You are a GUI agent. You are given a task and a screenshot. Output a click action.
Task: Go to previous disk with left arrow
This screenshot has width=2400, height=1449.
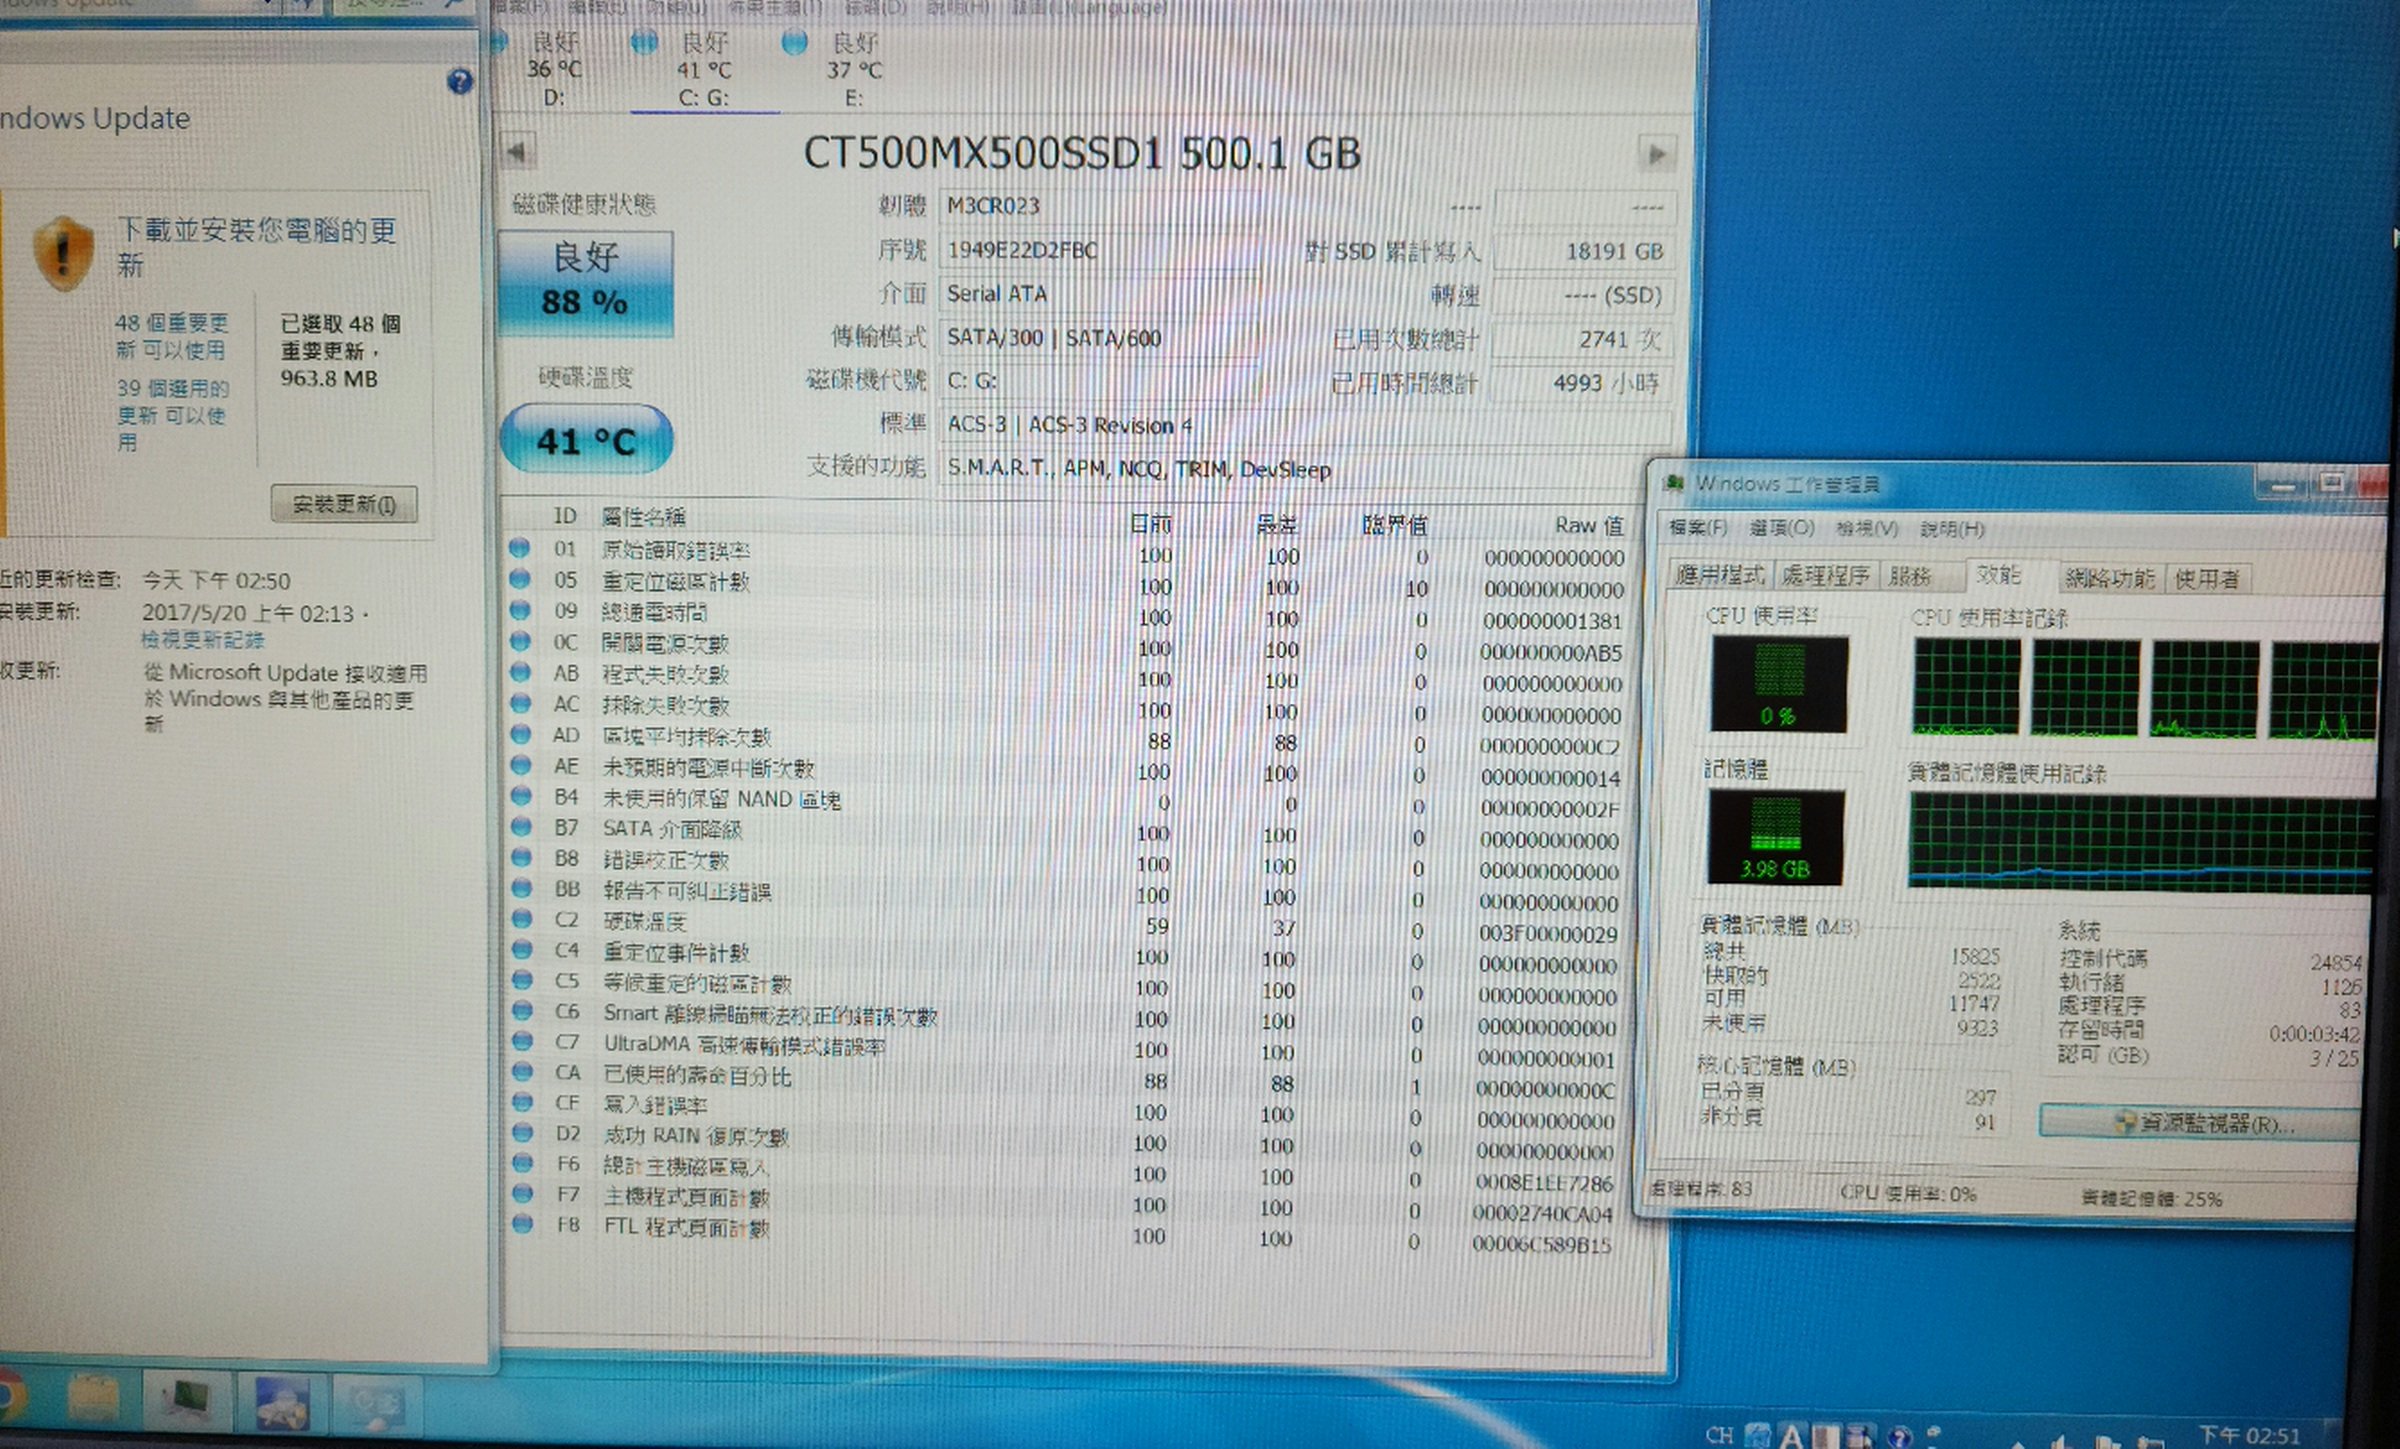point(517,152)
